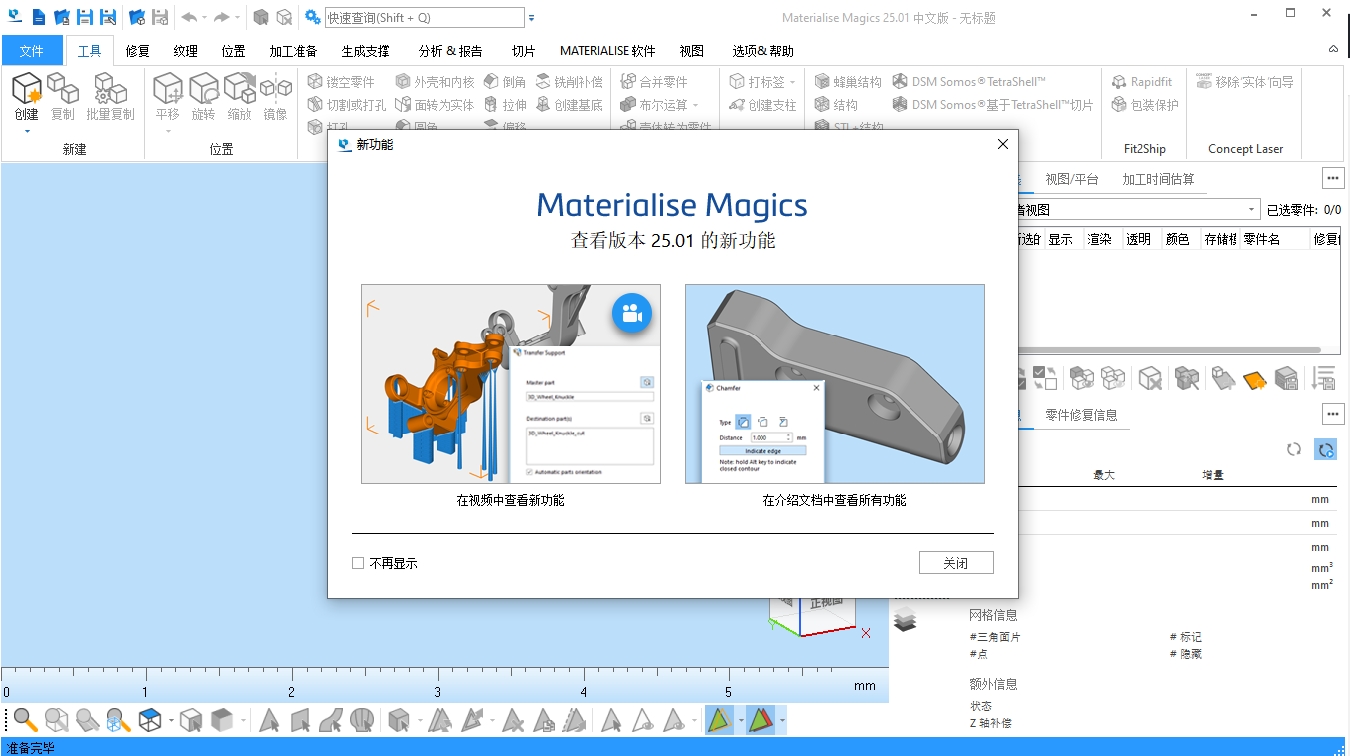The image size is (1350, 756).
Task: Switch to the 生成支撑 ribbon tab
Action: [x=365, y=50]
